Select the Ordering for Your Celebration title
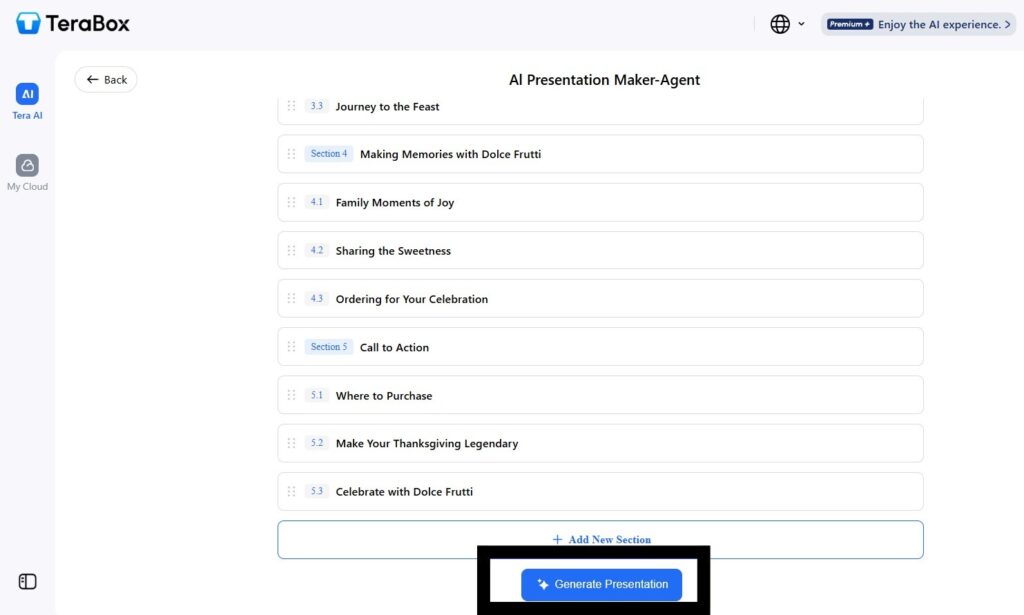The height and width of the screenshot is (615, 1024). coord(411,299)
